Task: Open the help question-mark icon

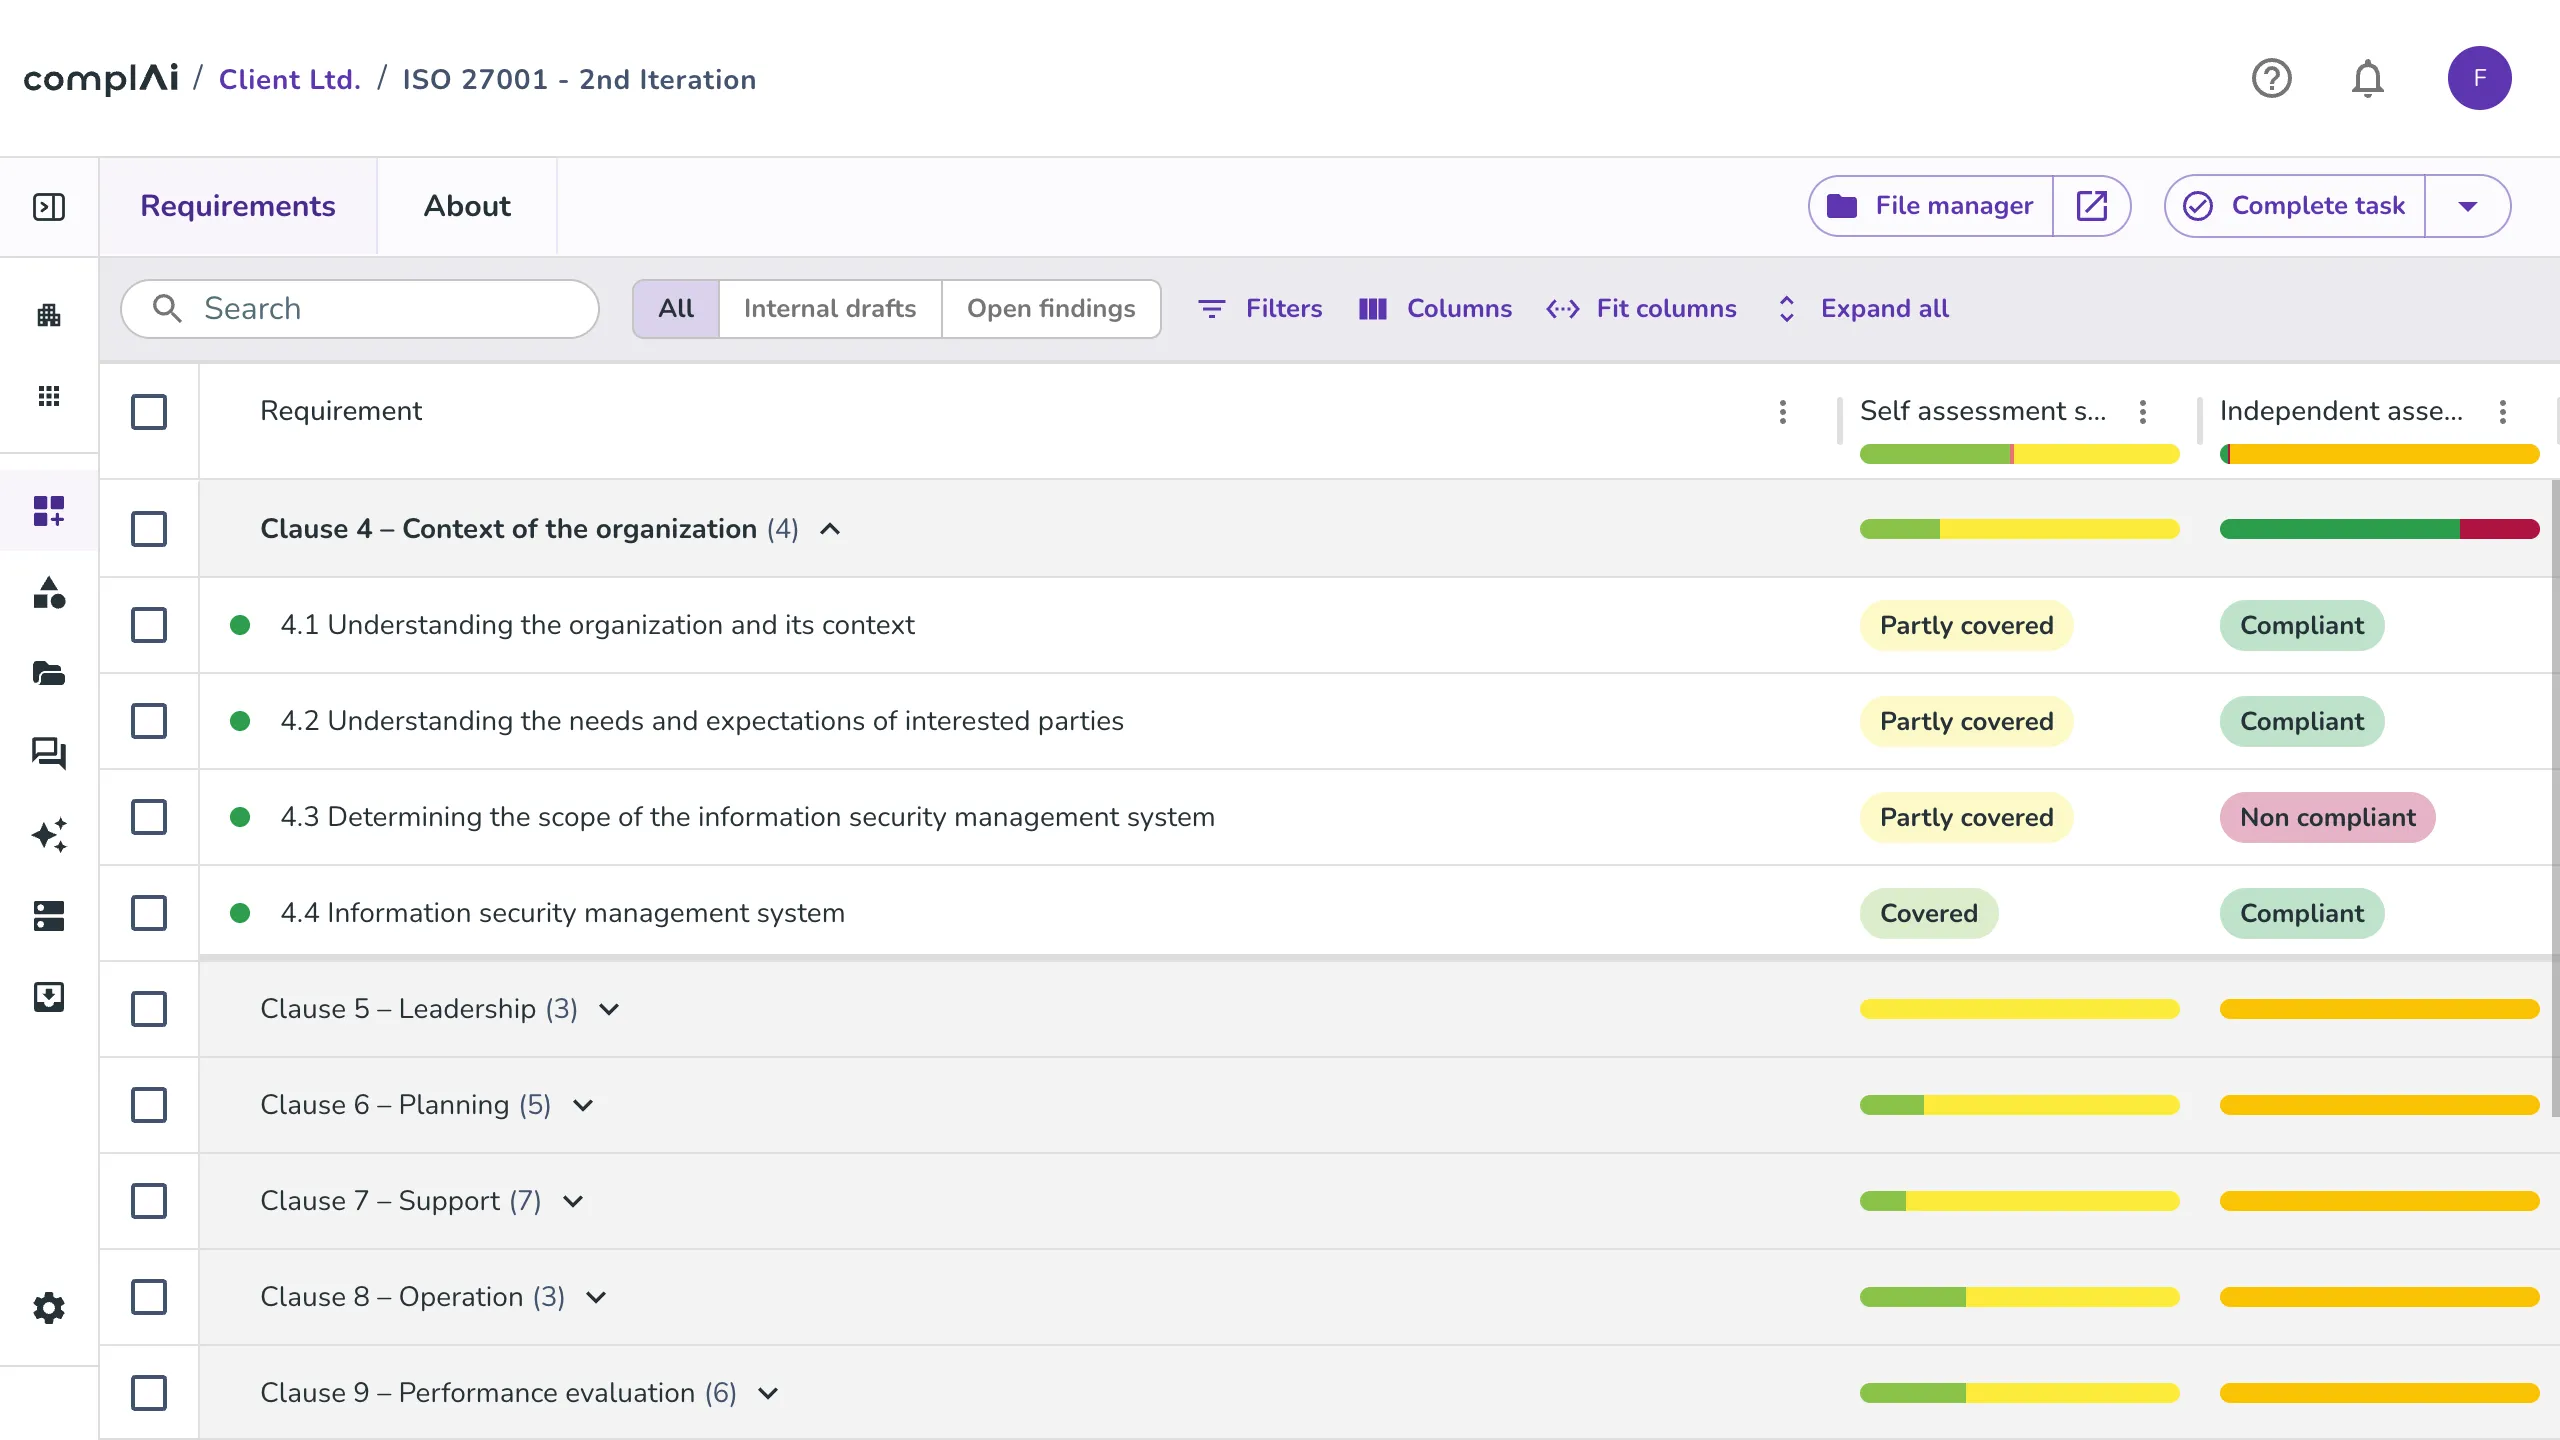Action: [x=2271, y=78]
